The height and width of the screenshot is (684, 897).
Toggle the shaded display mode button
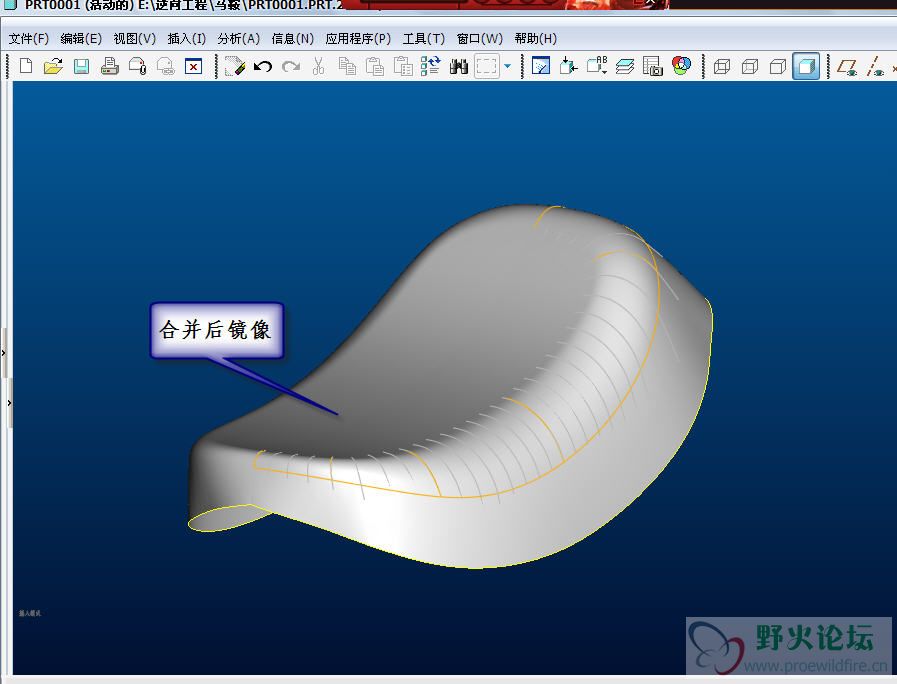[x=806, y=66]
